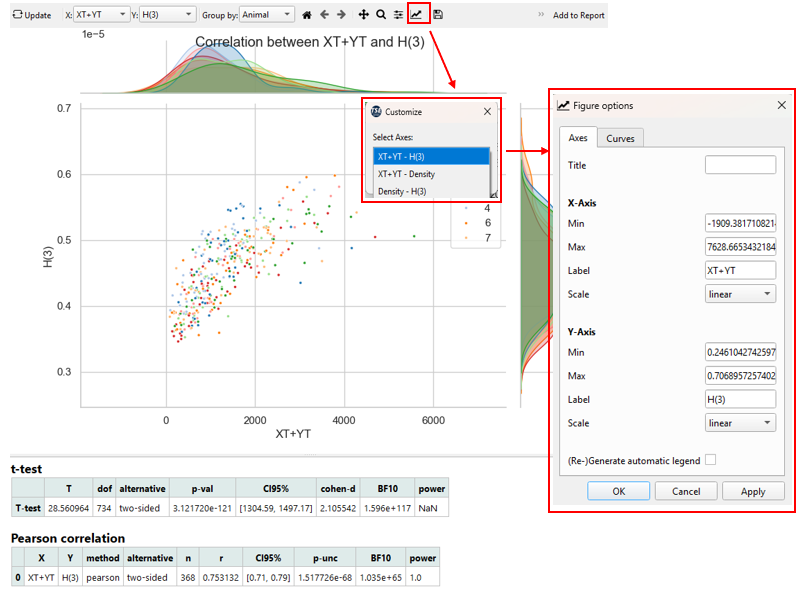Click the Home view icon in toolbar
The height and width of the screenshot is (597, 809).
coord(306,14)
